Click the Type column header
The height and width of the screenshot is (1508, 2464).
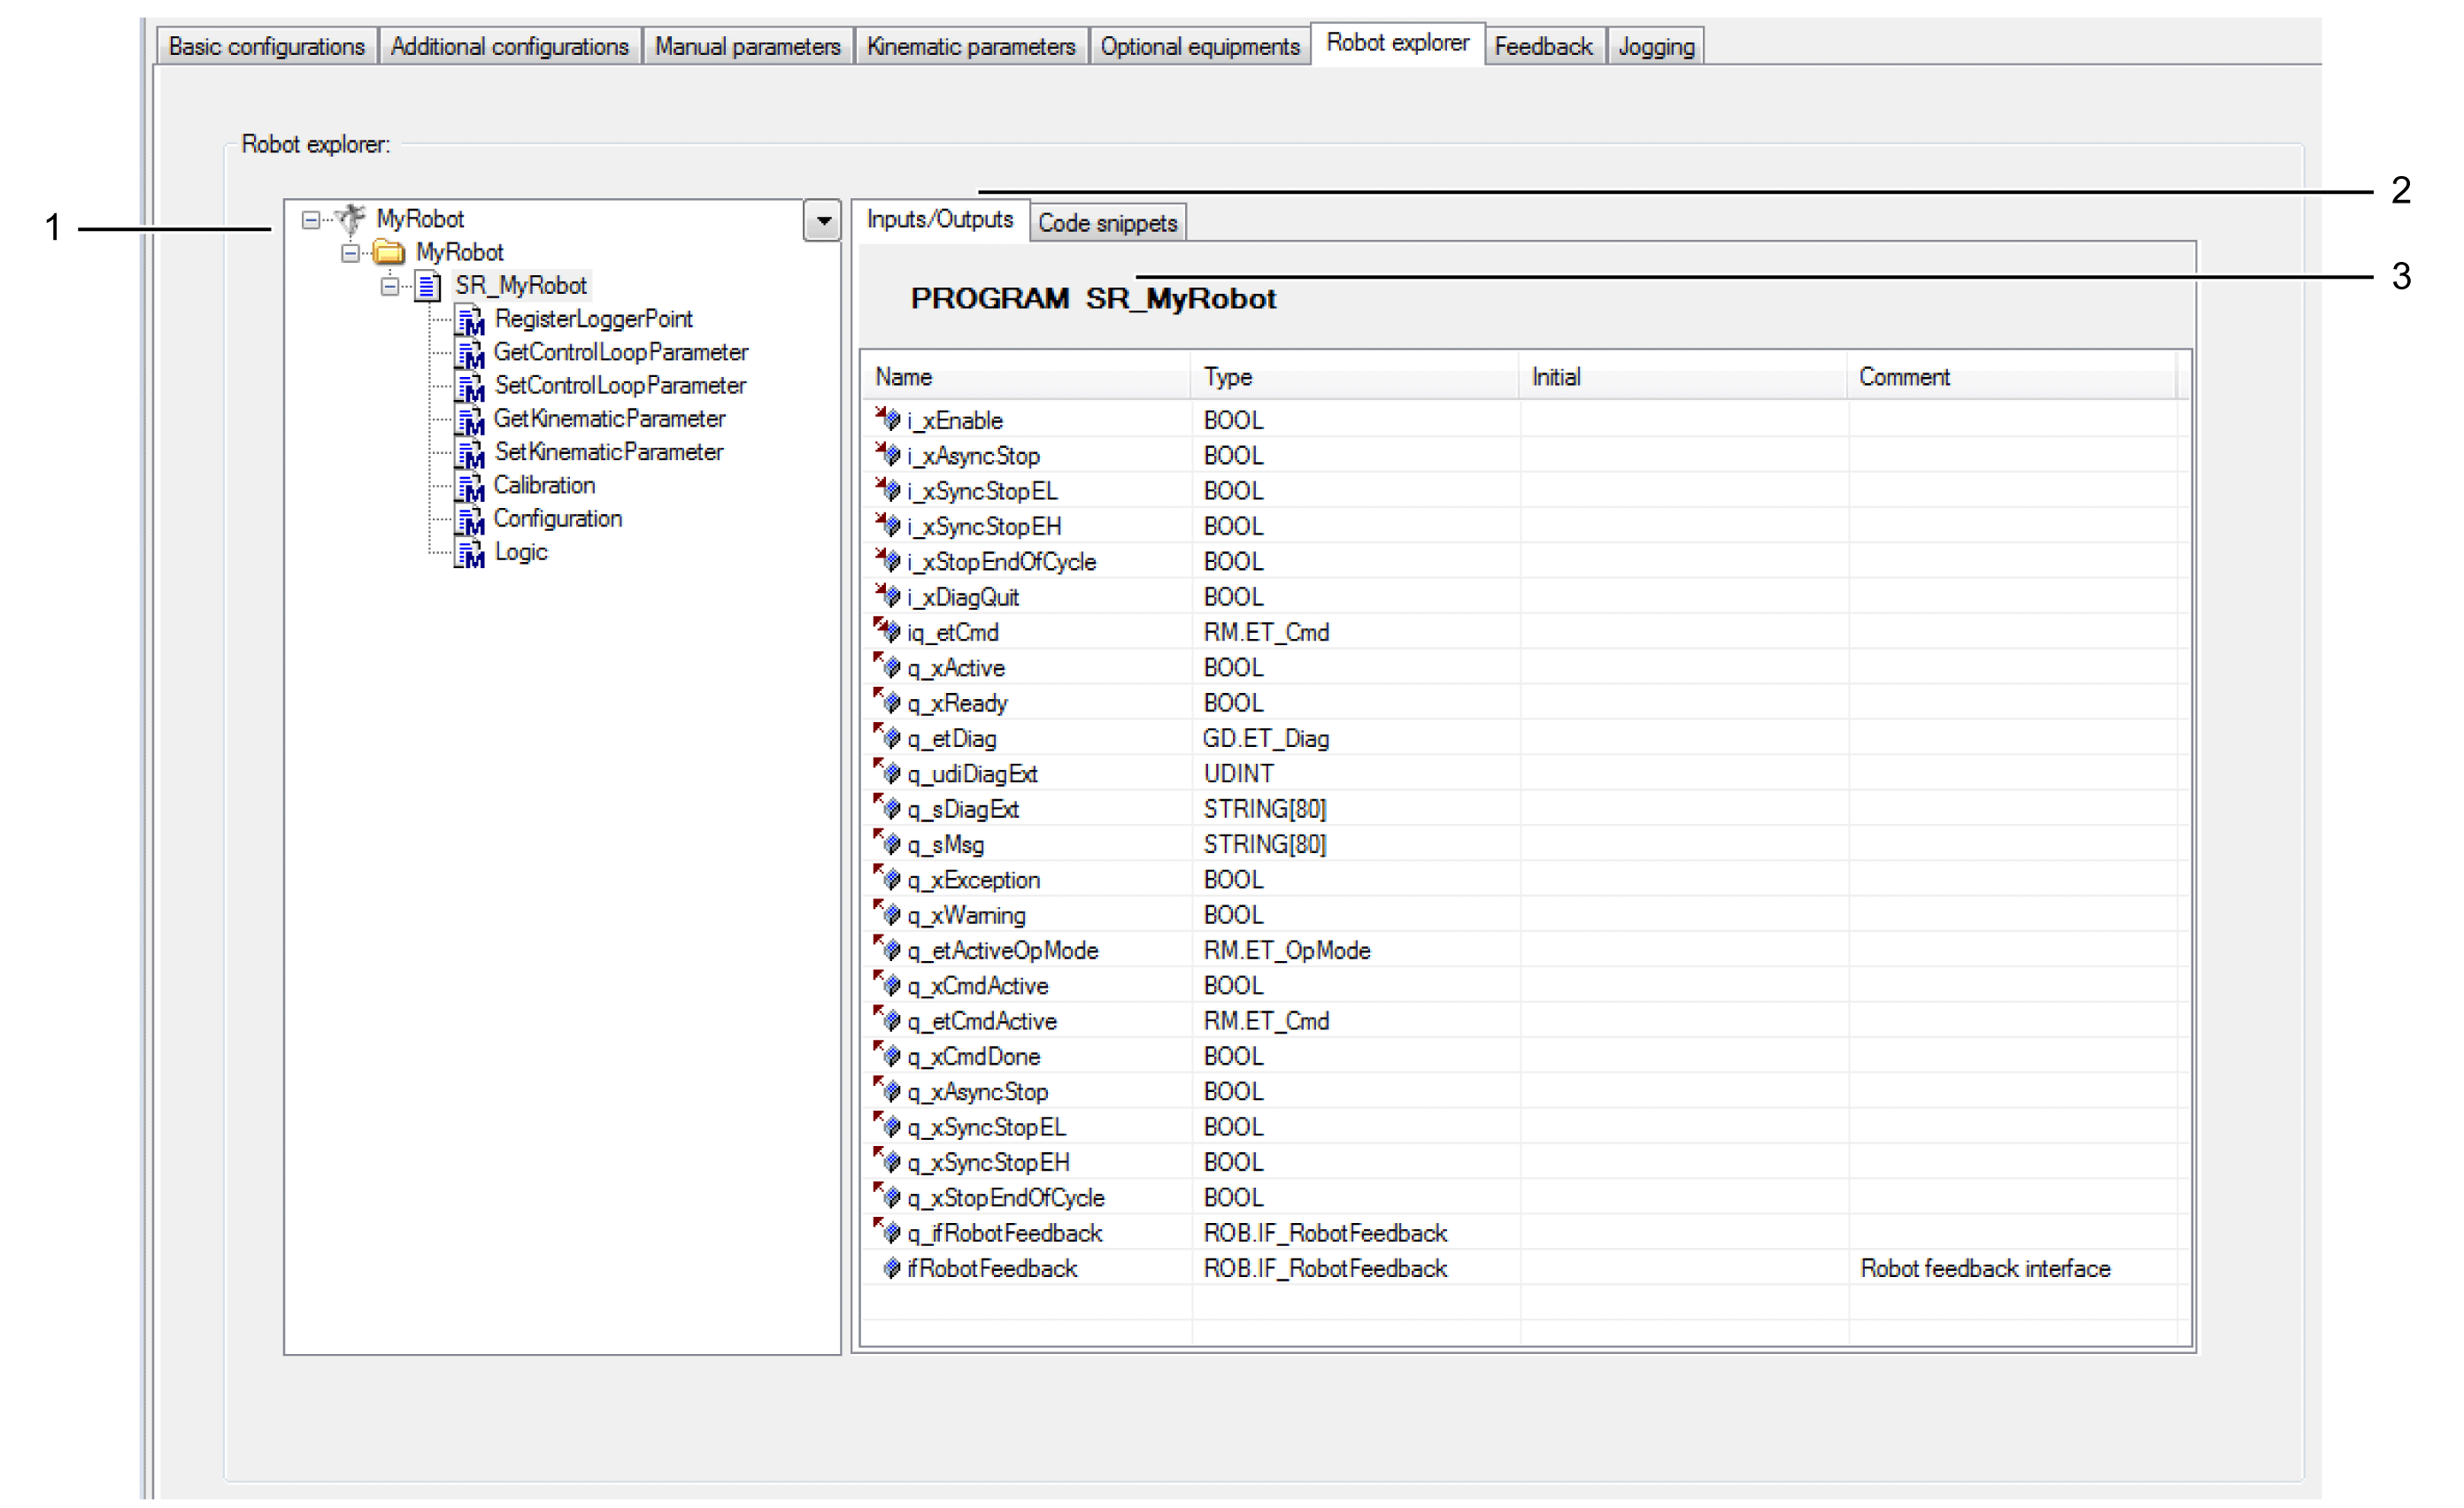(1355, 377)
